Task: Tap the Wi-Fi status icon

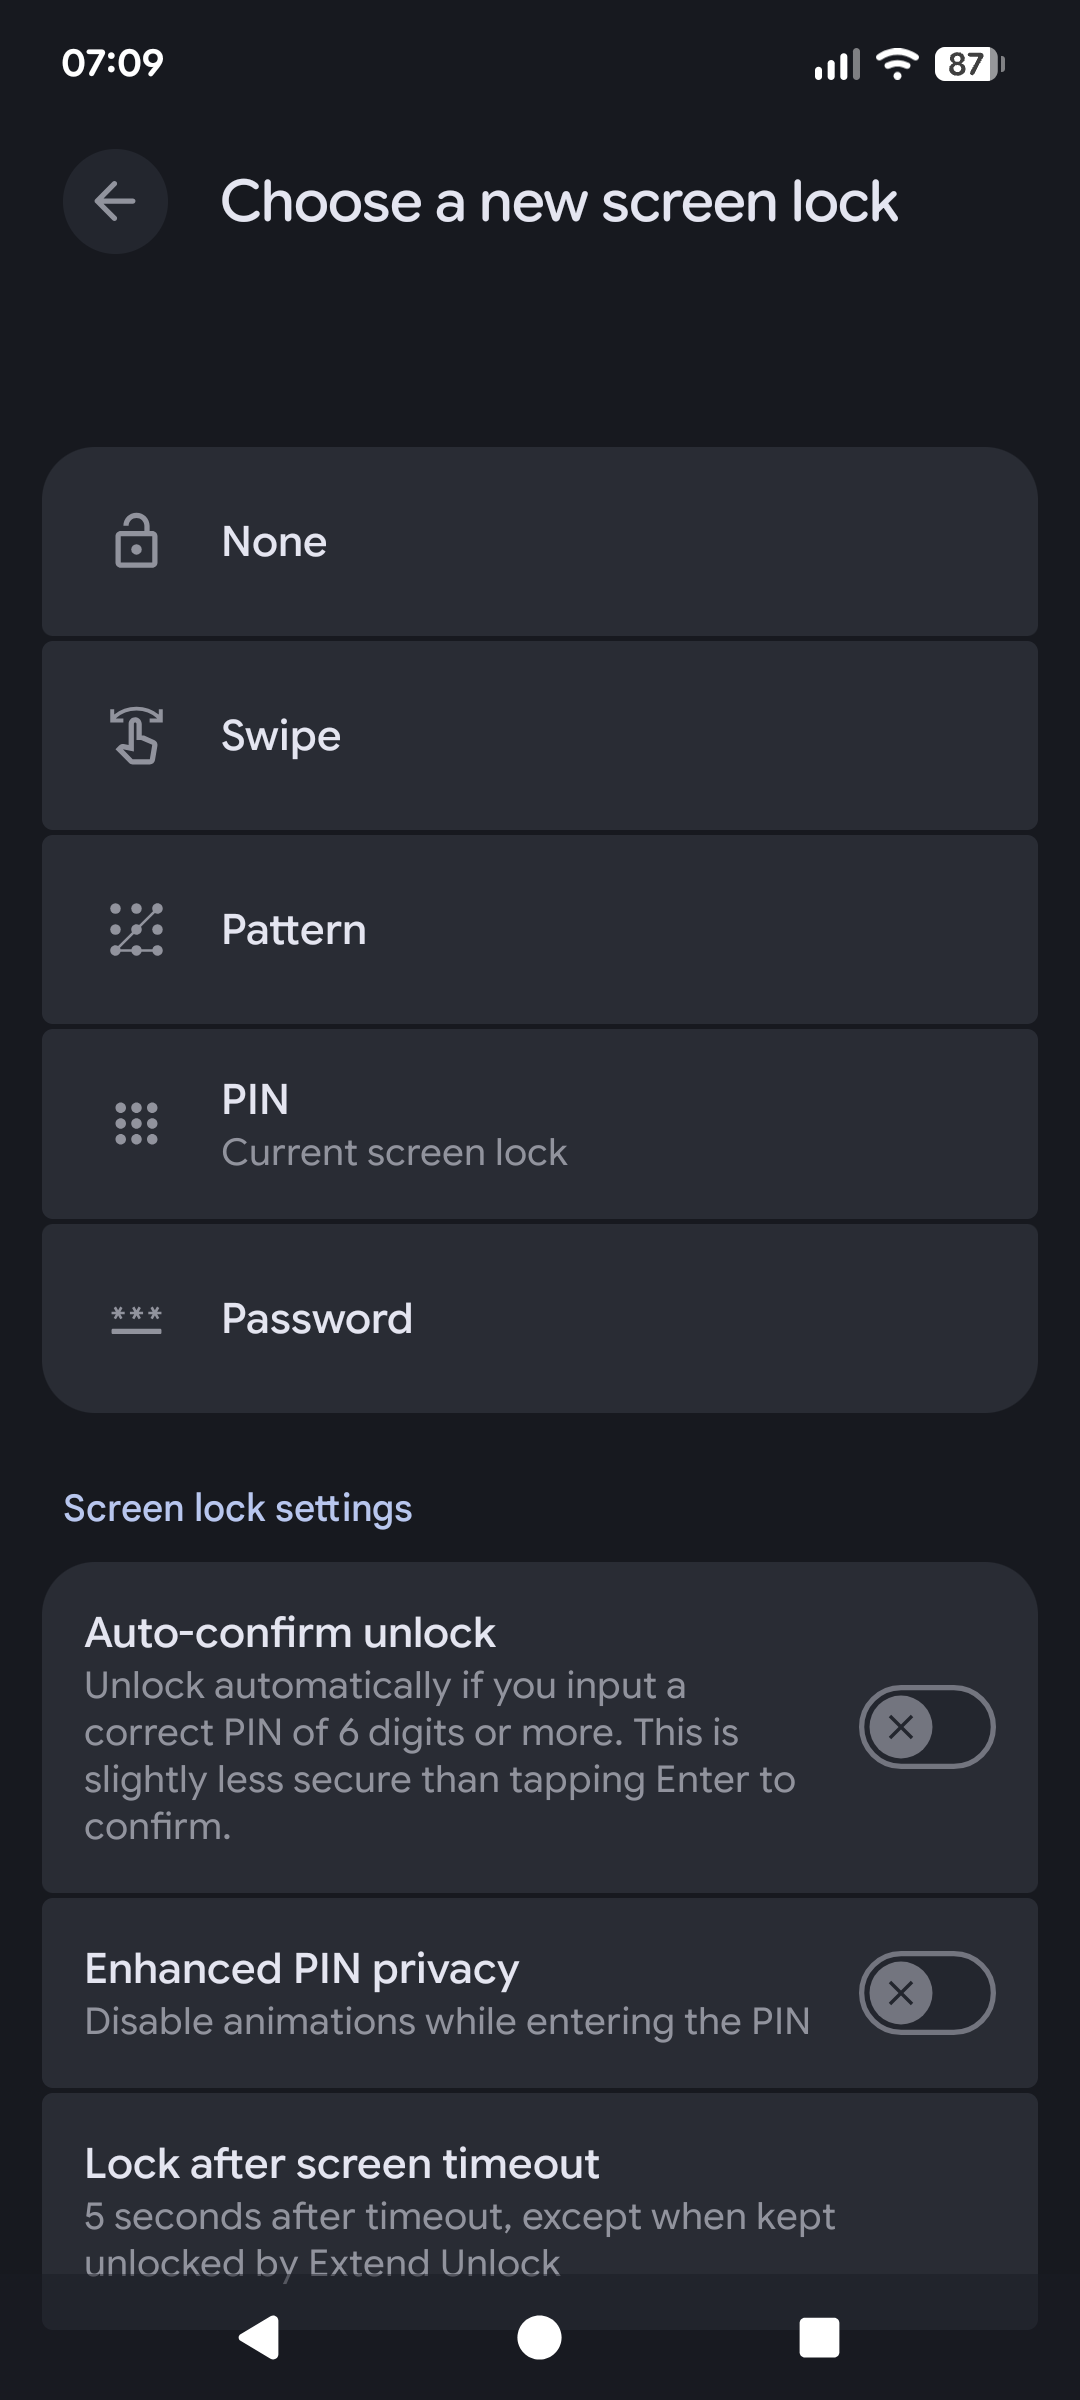Action: click(x=897, y=64)
